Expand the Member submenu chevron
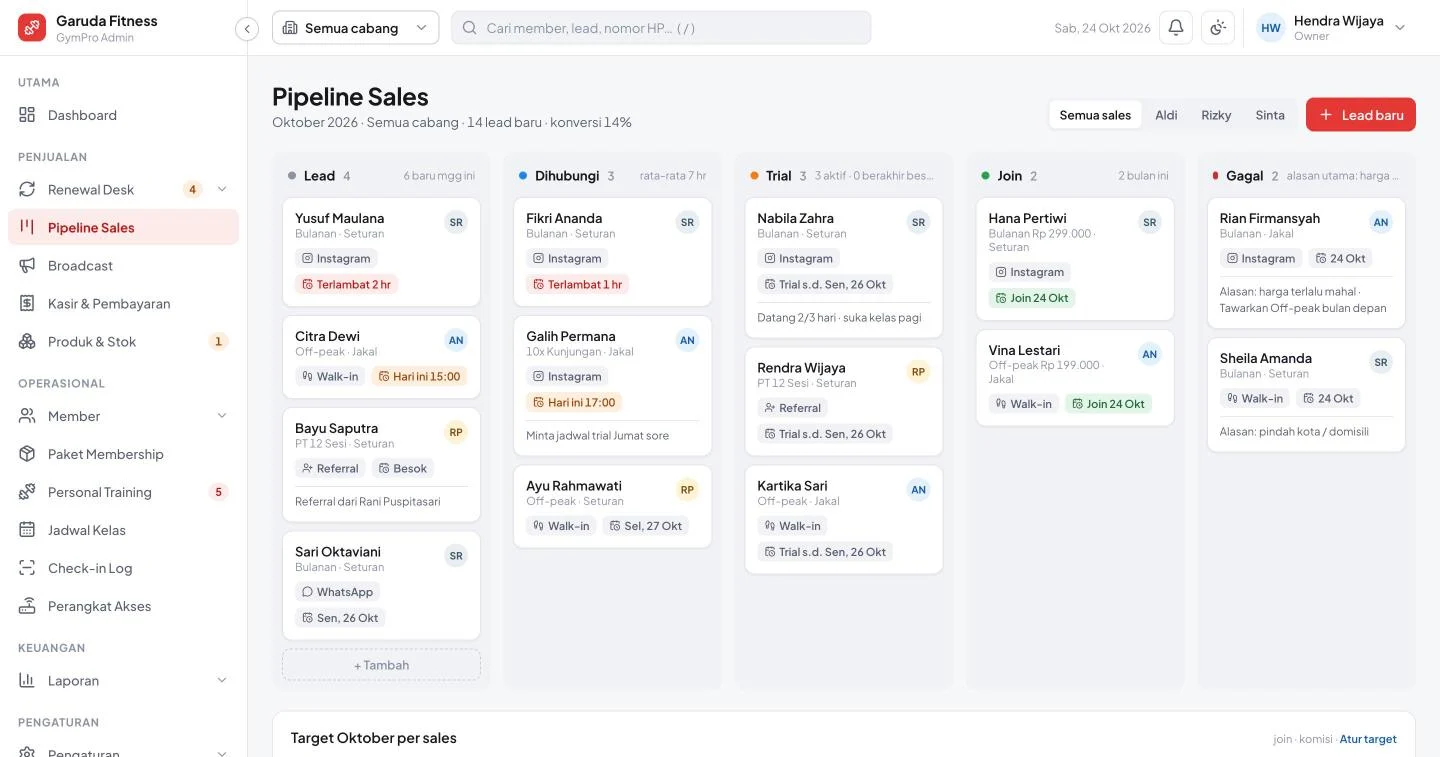 click(222, 416)
